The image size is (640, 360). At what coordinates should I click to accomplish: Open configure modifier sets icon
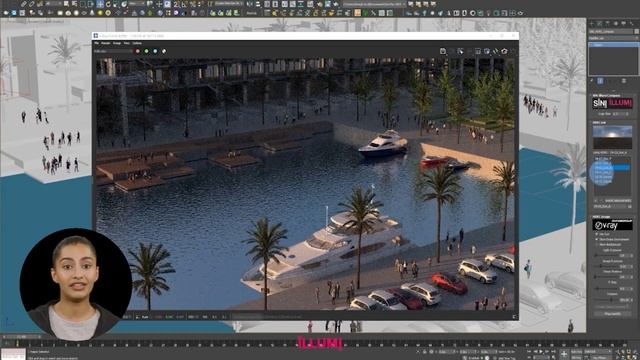pos(624,81)
